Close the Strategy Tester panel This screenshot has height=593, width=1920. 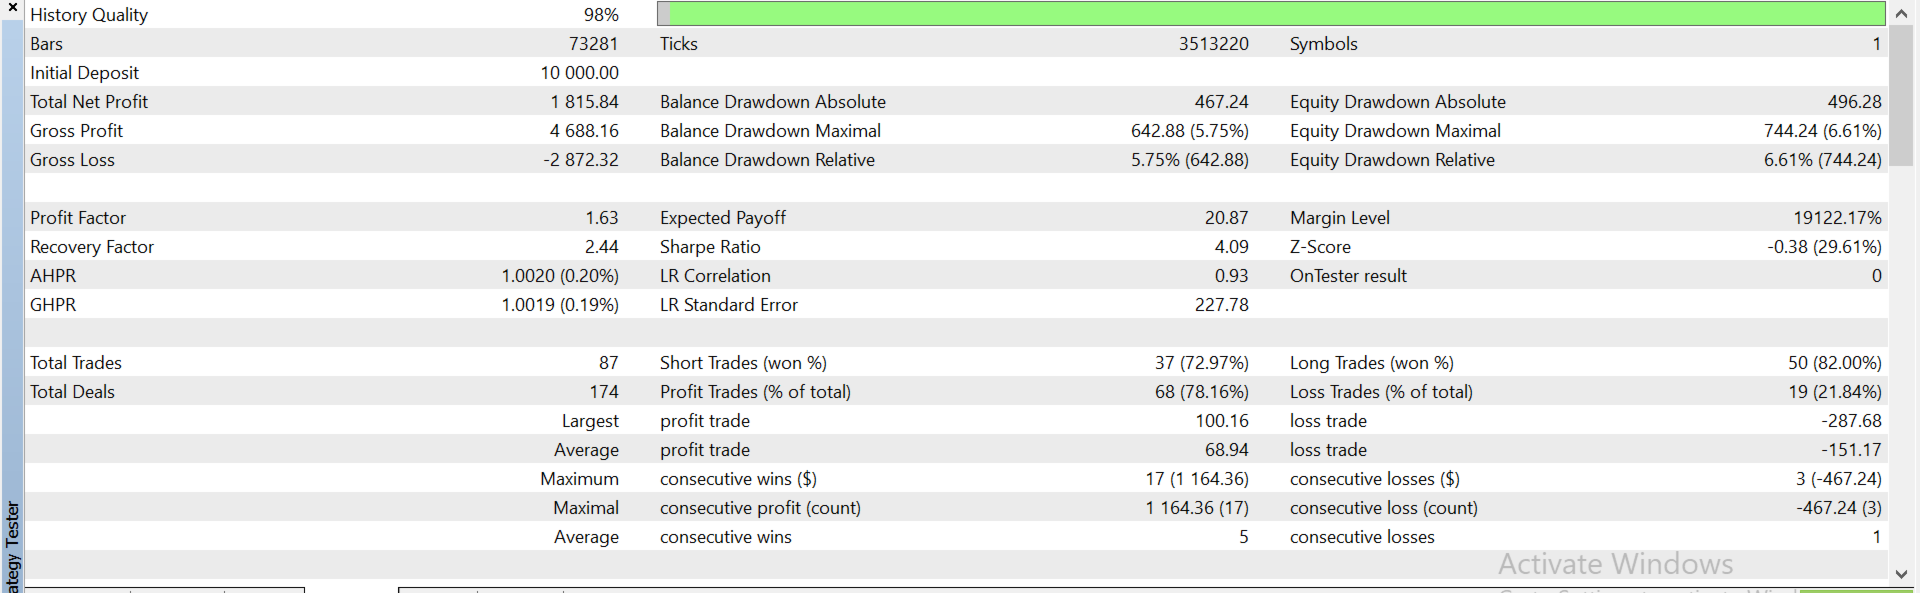[x=13, y=7]
